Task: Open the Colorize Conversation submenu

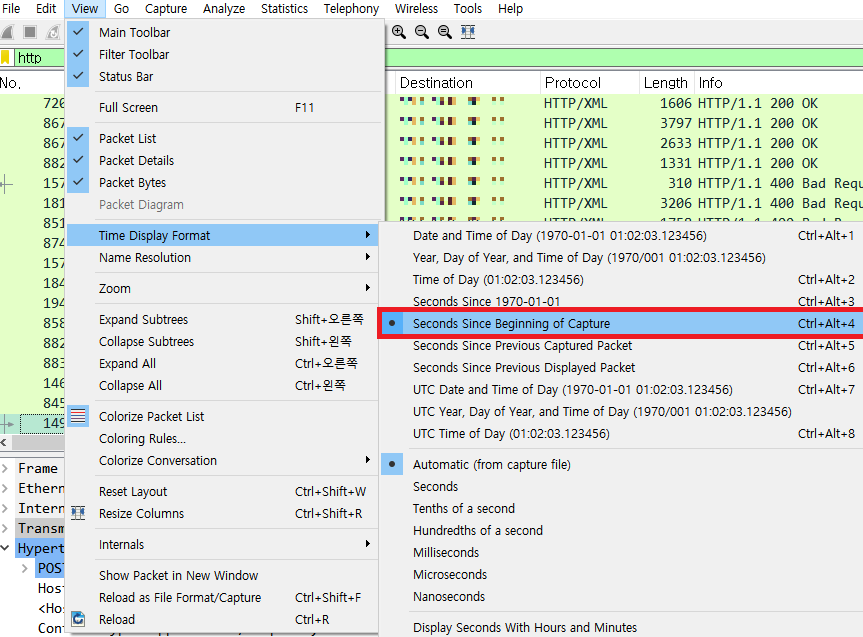Action: coord(222,460)
